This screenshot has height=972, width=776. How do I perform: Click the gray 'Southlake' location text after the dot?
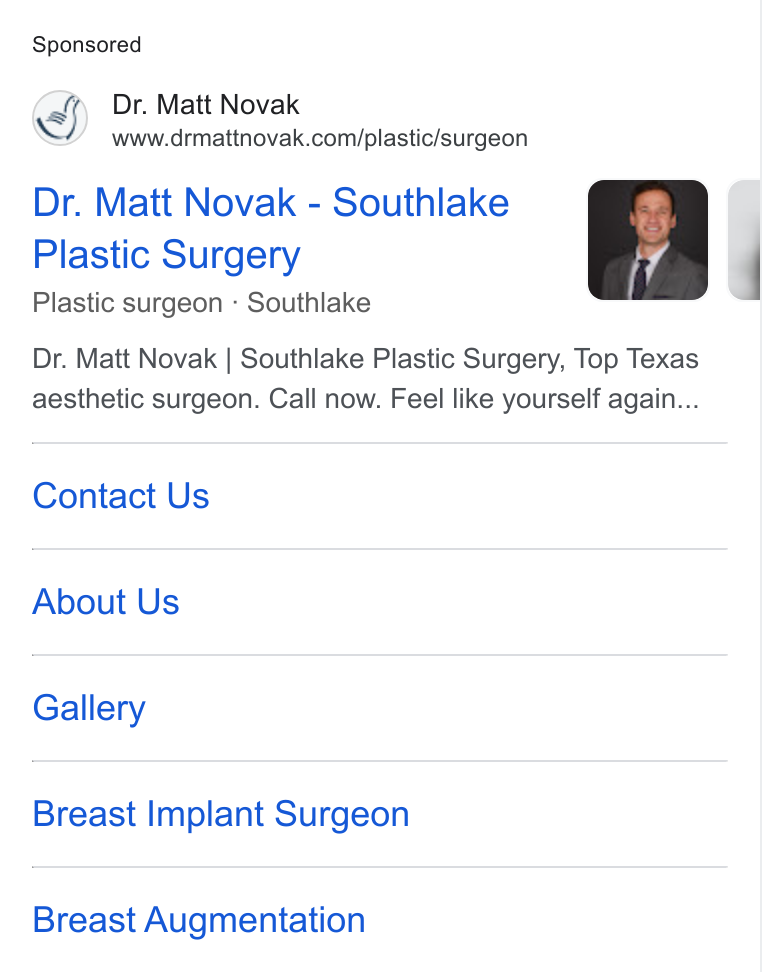(x=309, y=303)
